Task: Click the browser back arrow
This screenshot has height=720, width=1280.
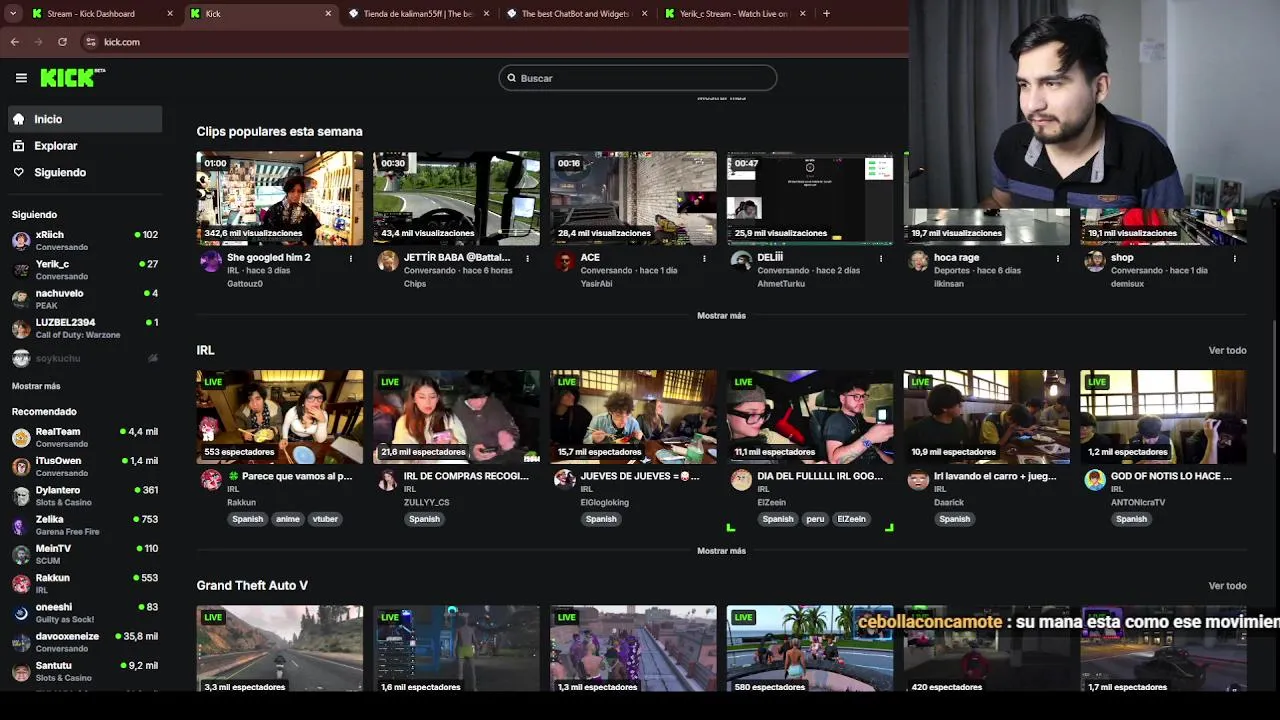Action: 15,42
